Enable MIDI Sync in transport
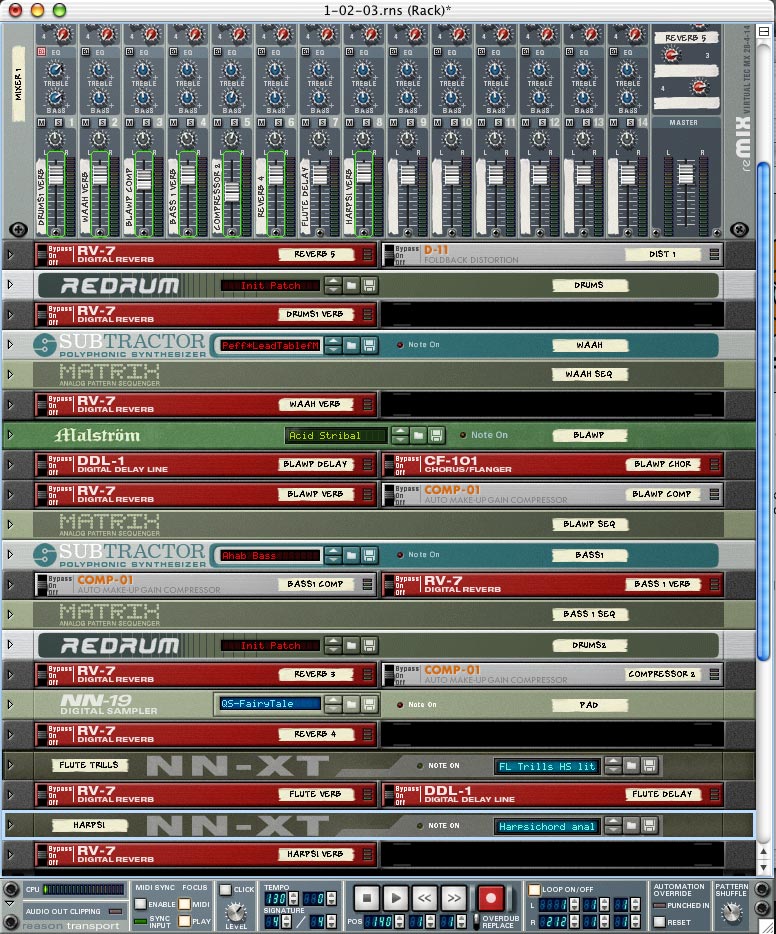The image size is (776, 934). coord(141,904)
